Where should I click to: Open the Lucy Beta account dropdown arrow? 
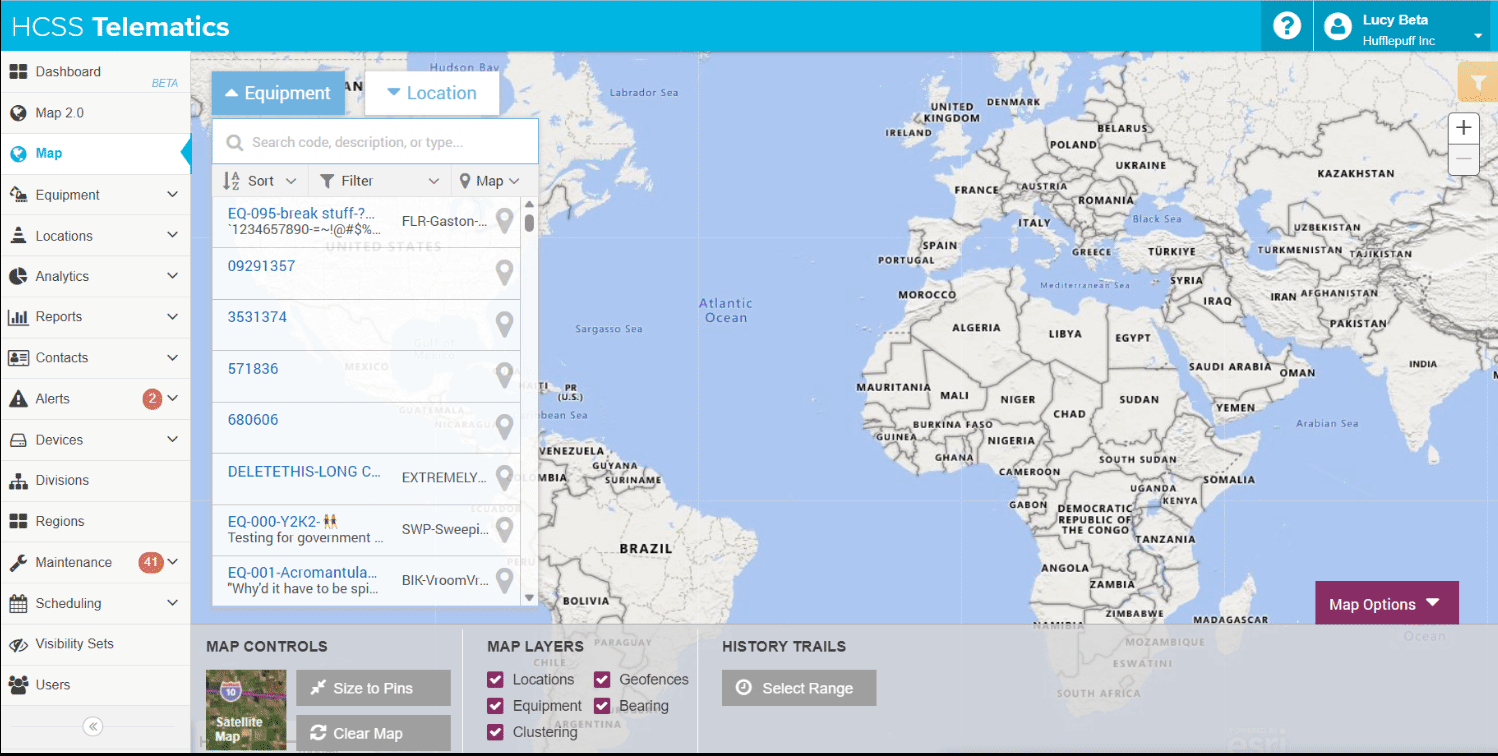(x=1478, y=37)
